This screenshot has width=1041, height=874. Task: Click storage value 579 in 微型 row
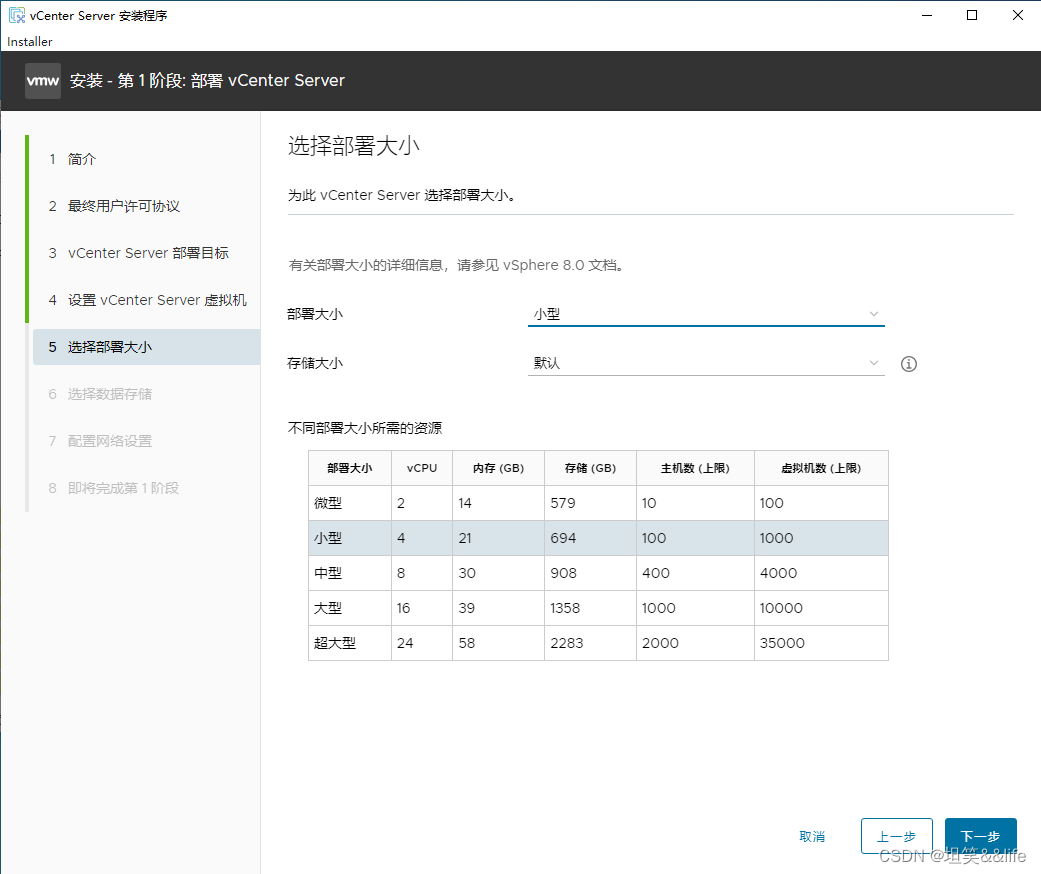coord(563,503)
